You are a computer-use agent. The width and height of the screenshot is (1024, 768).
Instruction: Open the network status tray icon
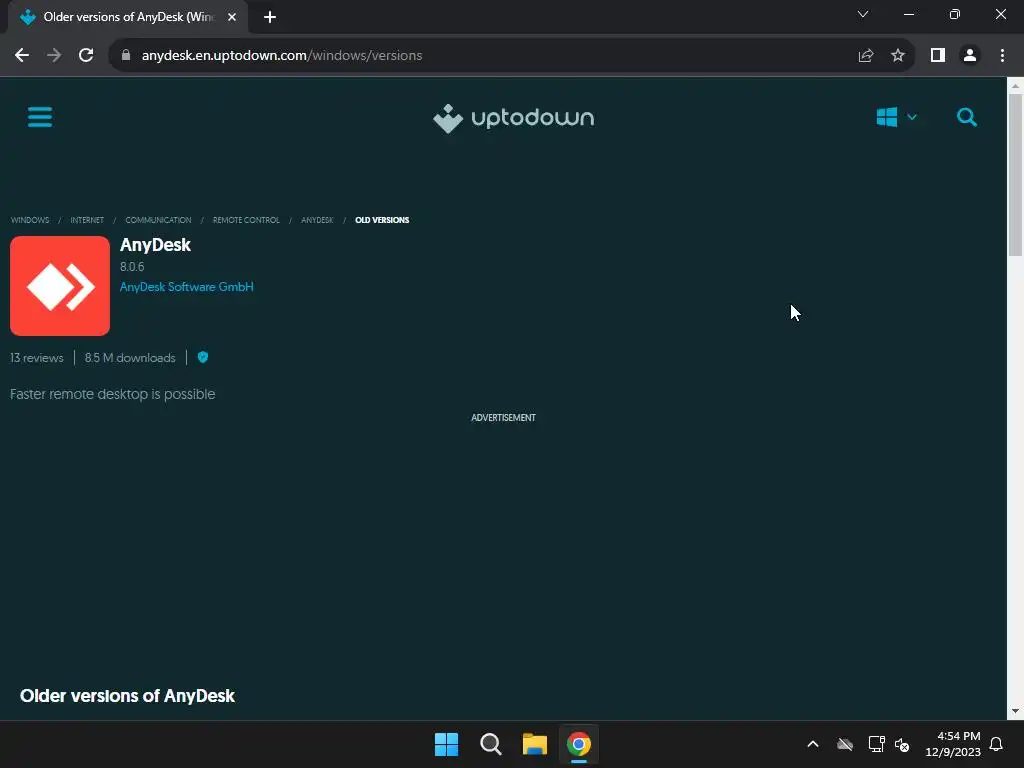876,744
